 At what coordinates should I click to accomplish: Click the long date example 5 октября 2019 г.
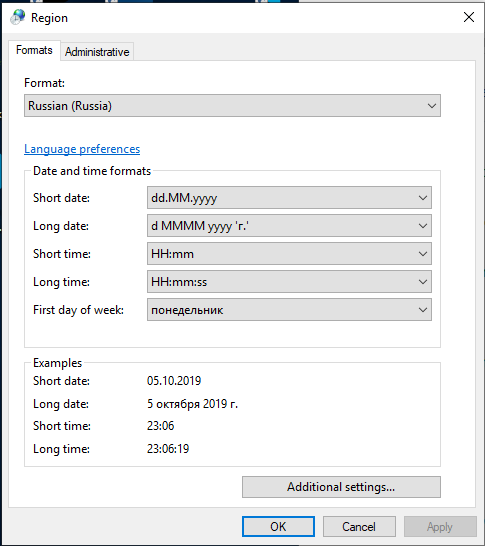point(192,404)
